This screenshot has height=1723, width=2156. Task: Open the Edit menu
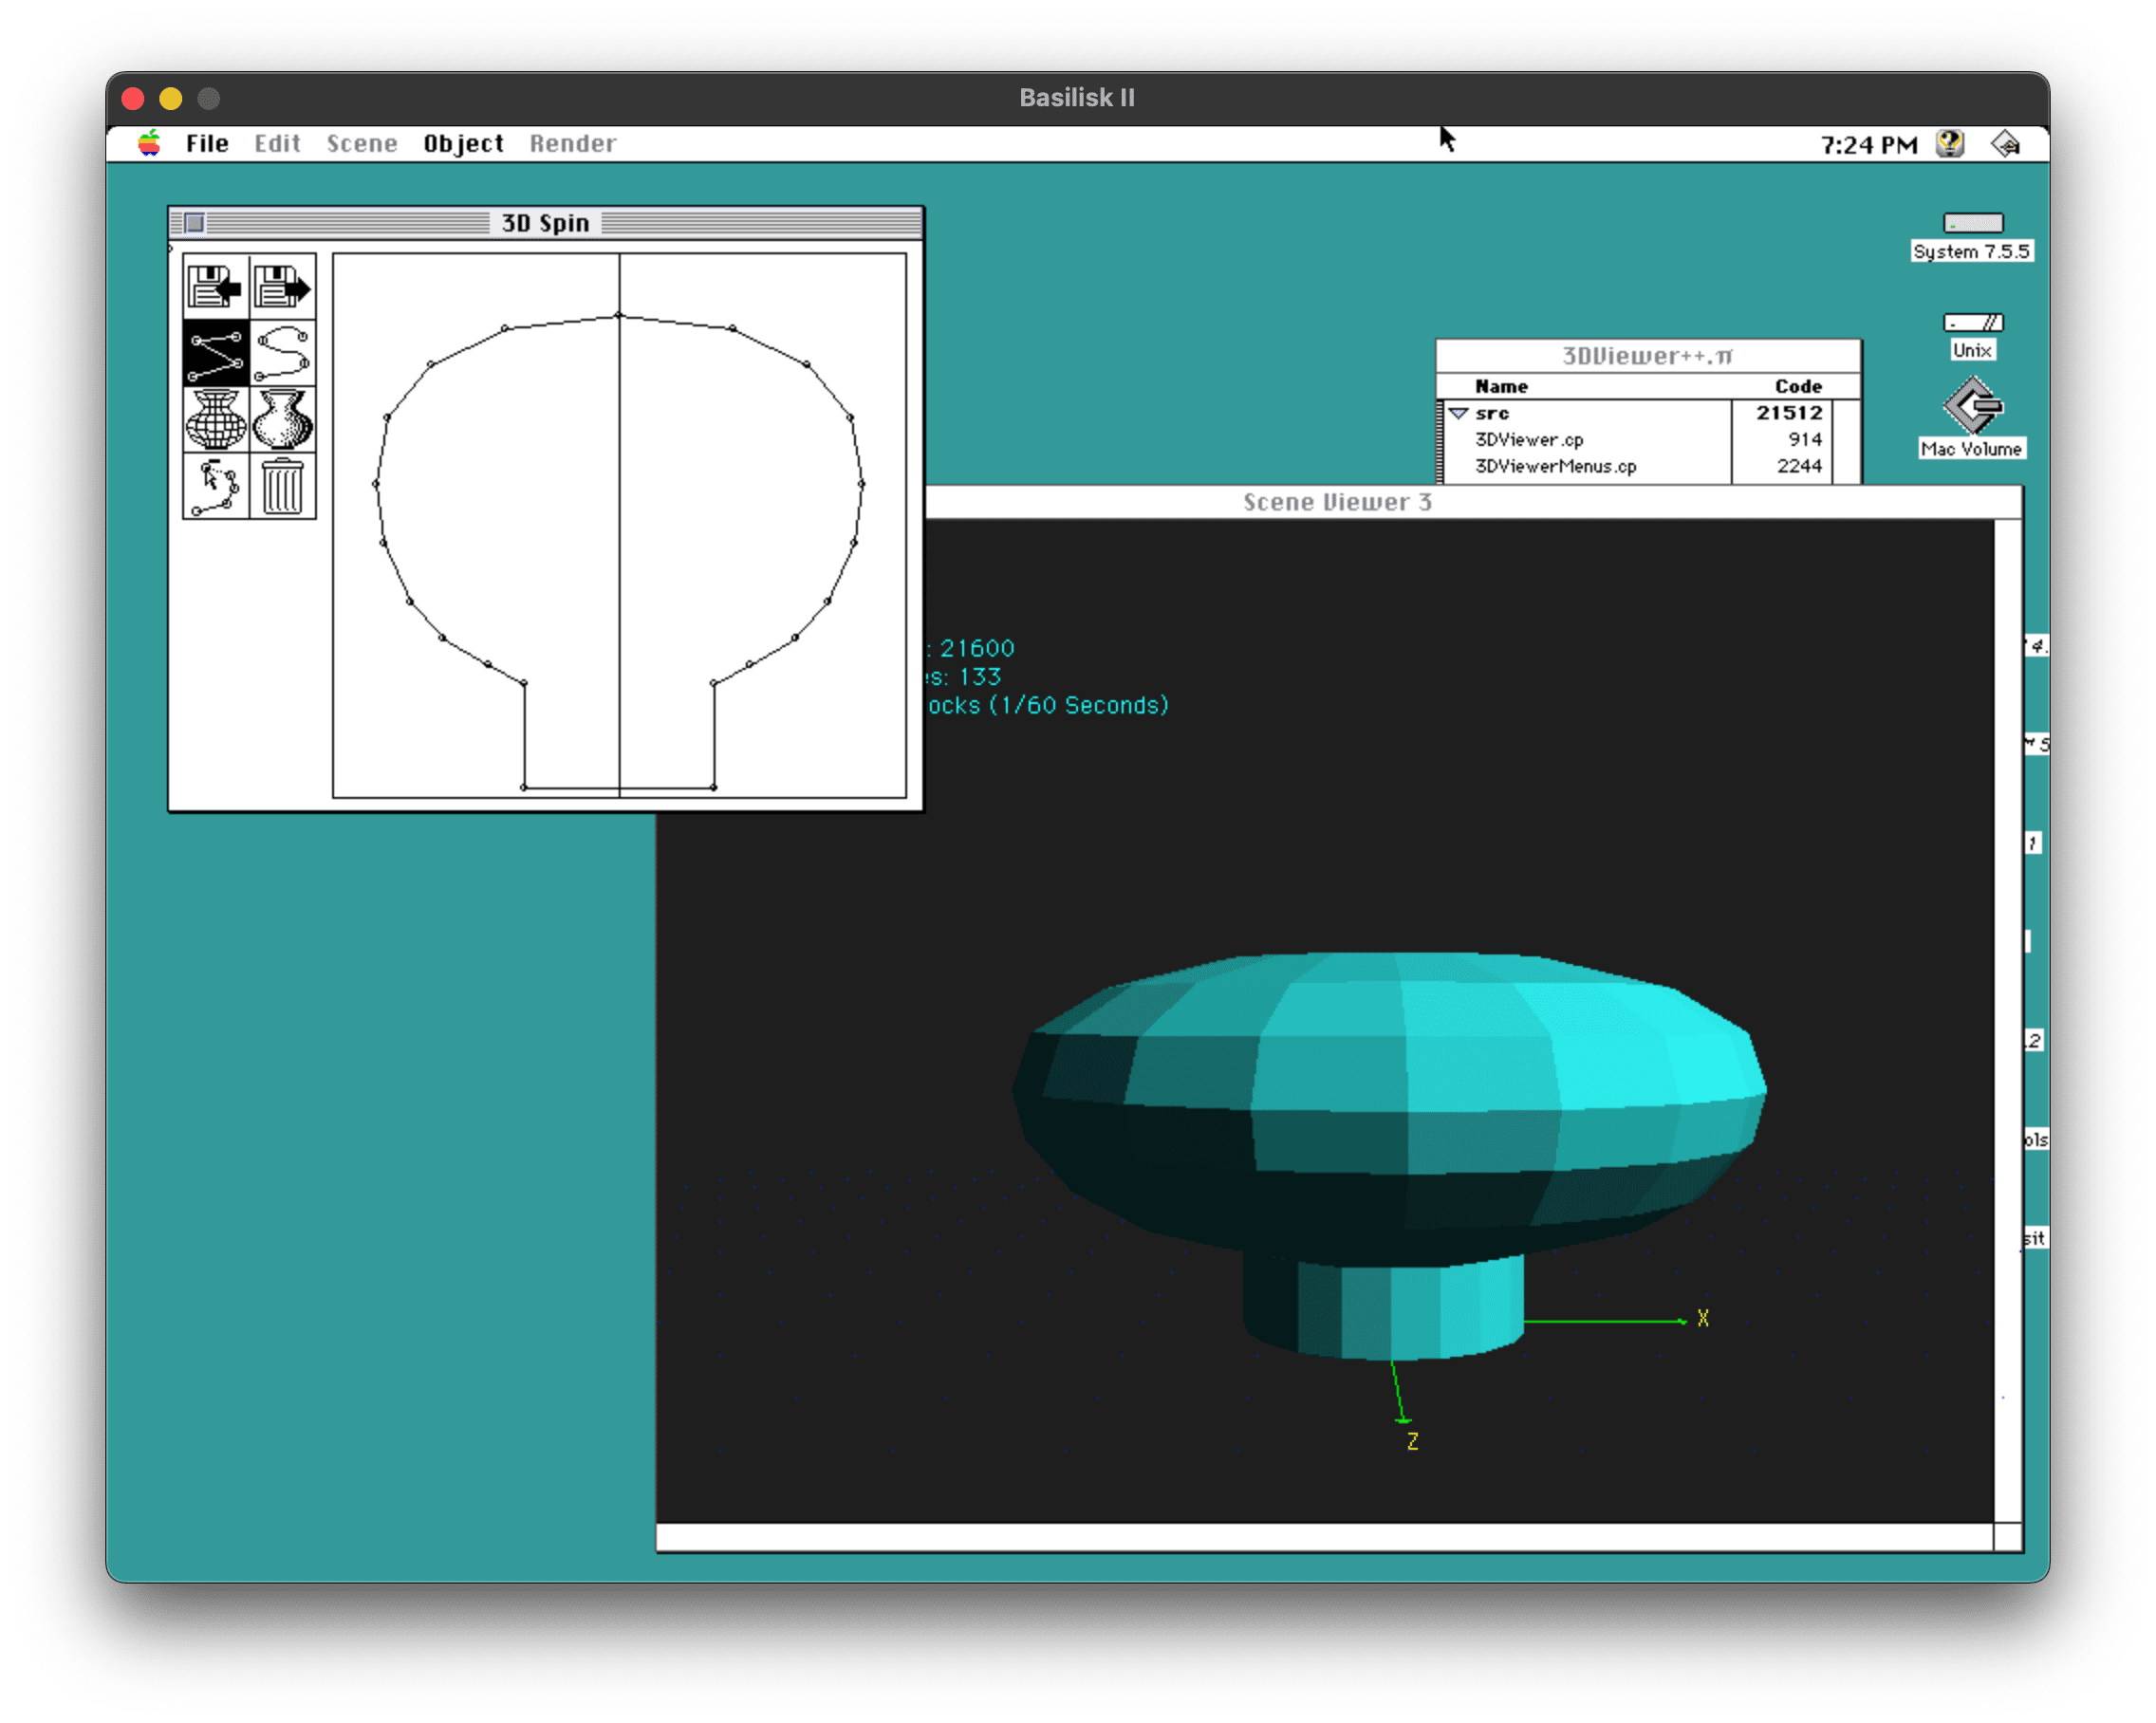click(x=277, y=144)
